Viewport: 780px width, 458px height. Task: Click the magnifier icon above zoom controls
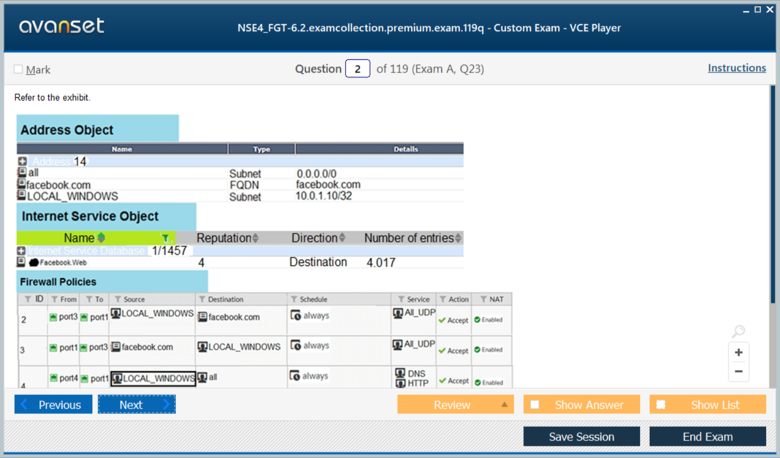pyautogui.click(x=738, y=331)
